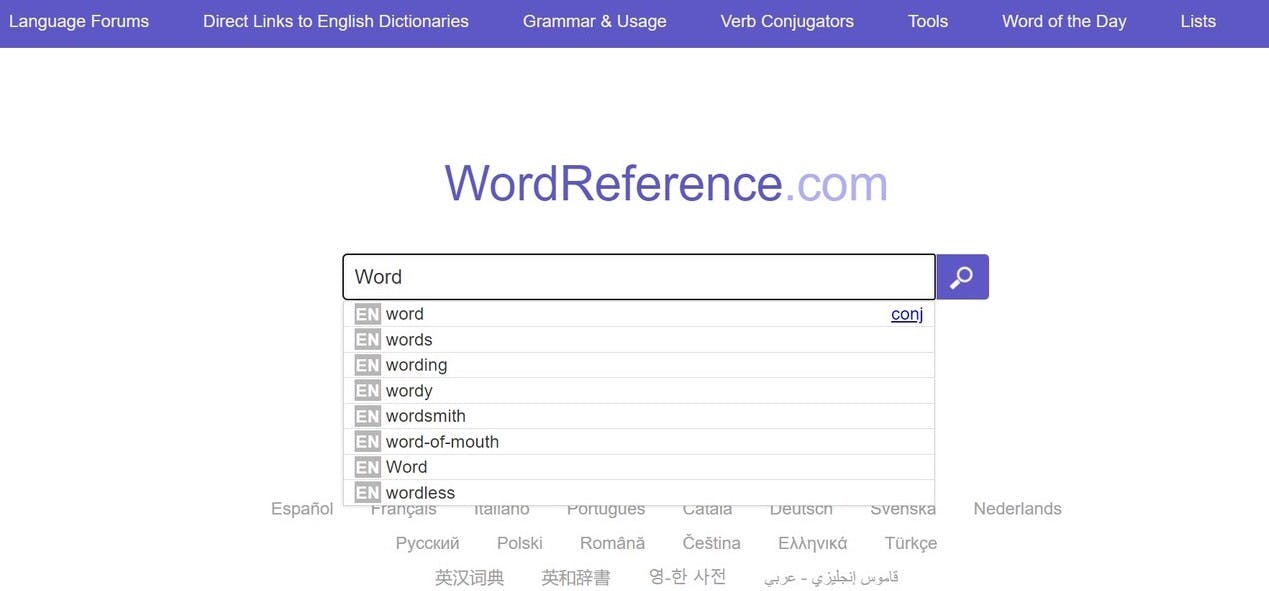Open the Lists menu
This screenshot has width=1269, height=591.
point(1198,21)
